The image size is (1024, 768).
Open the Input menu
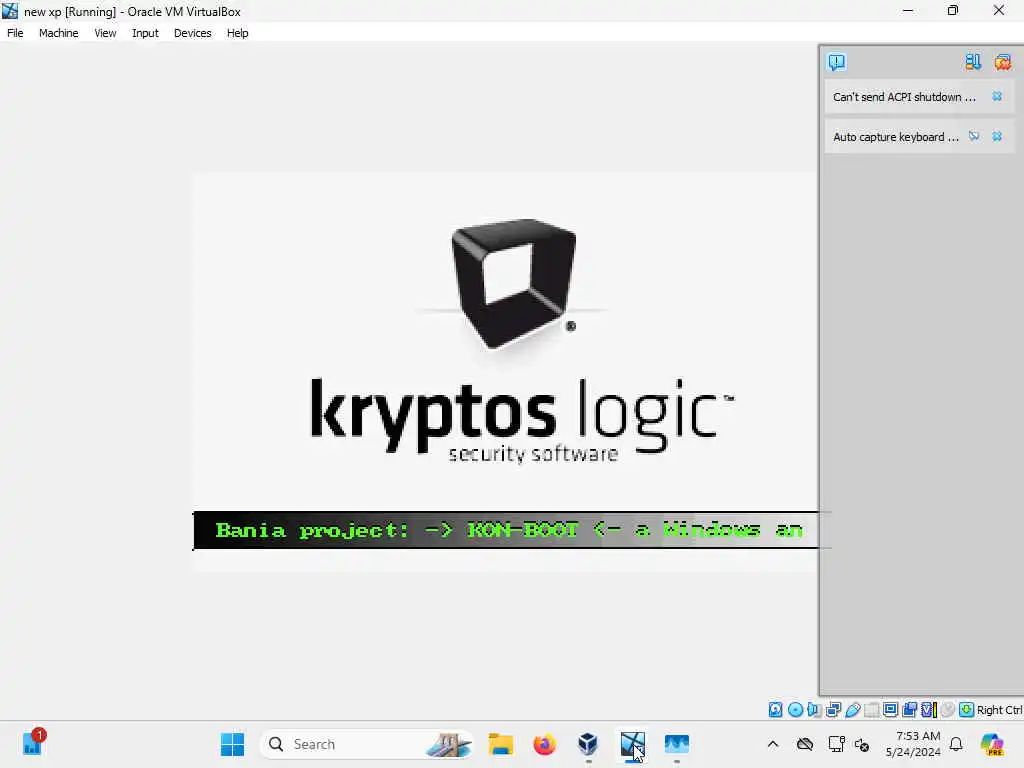(x=145, y=33)
